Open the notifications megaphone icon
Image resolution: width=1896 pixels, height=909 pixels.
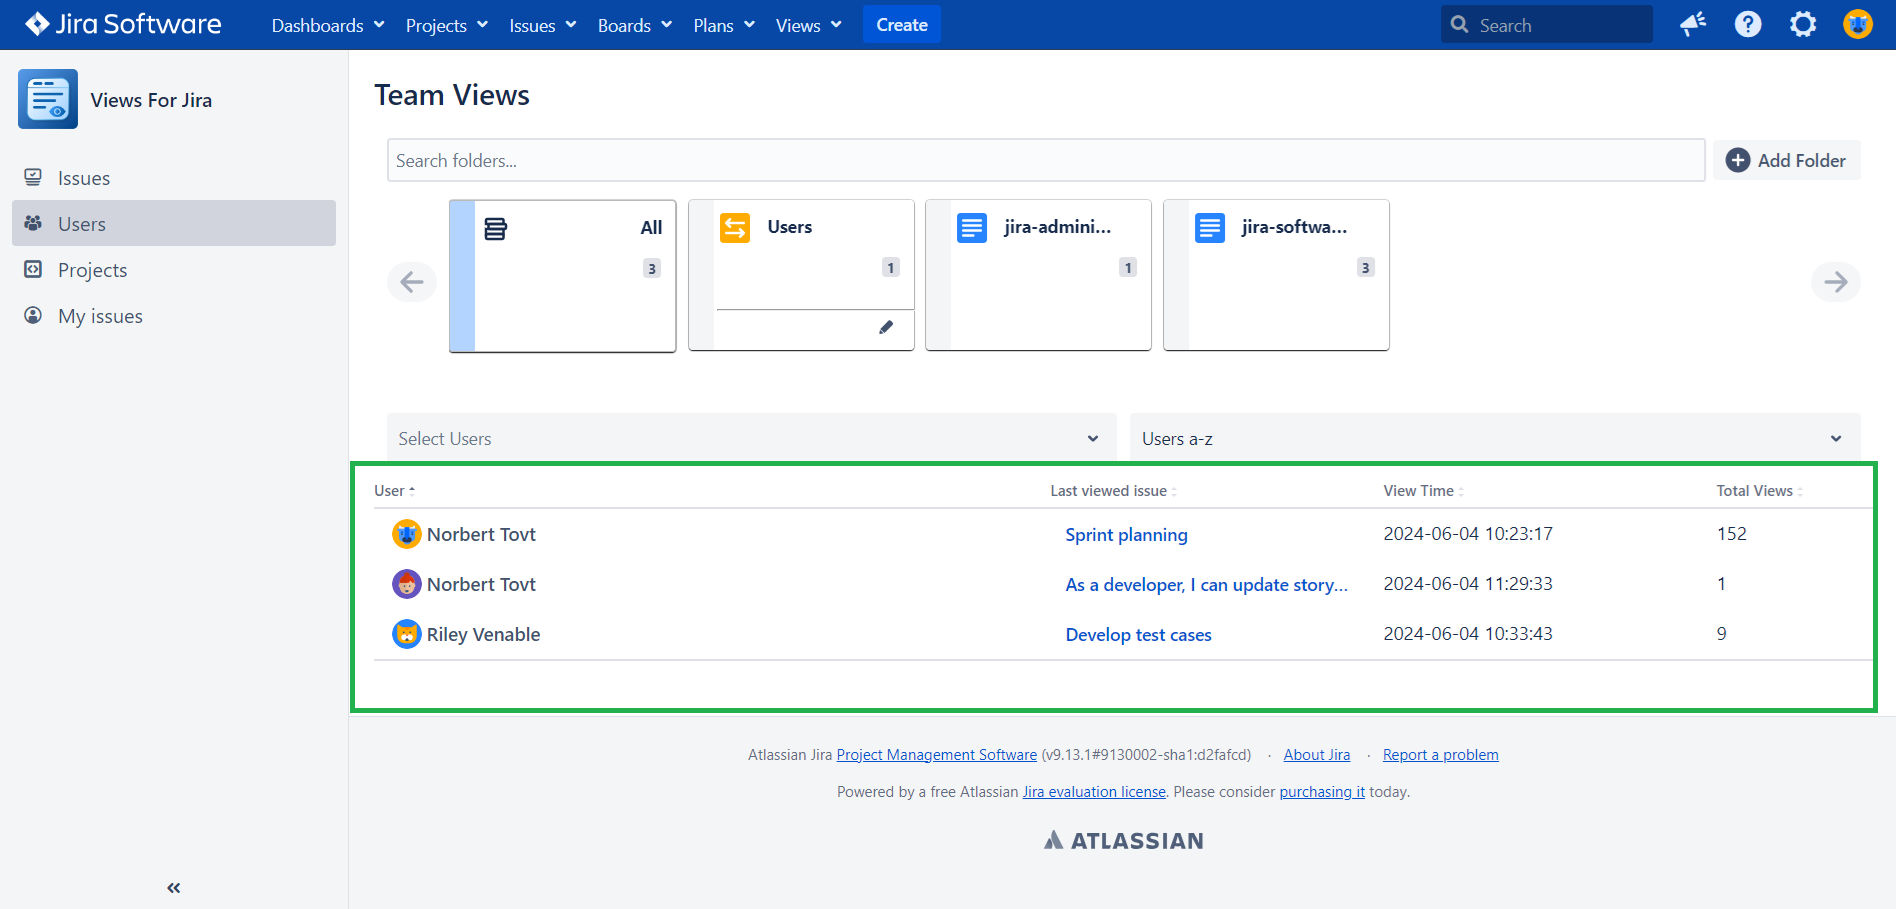tap(1692, 25)
